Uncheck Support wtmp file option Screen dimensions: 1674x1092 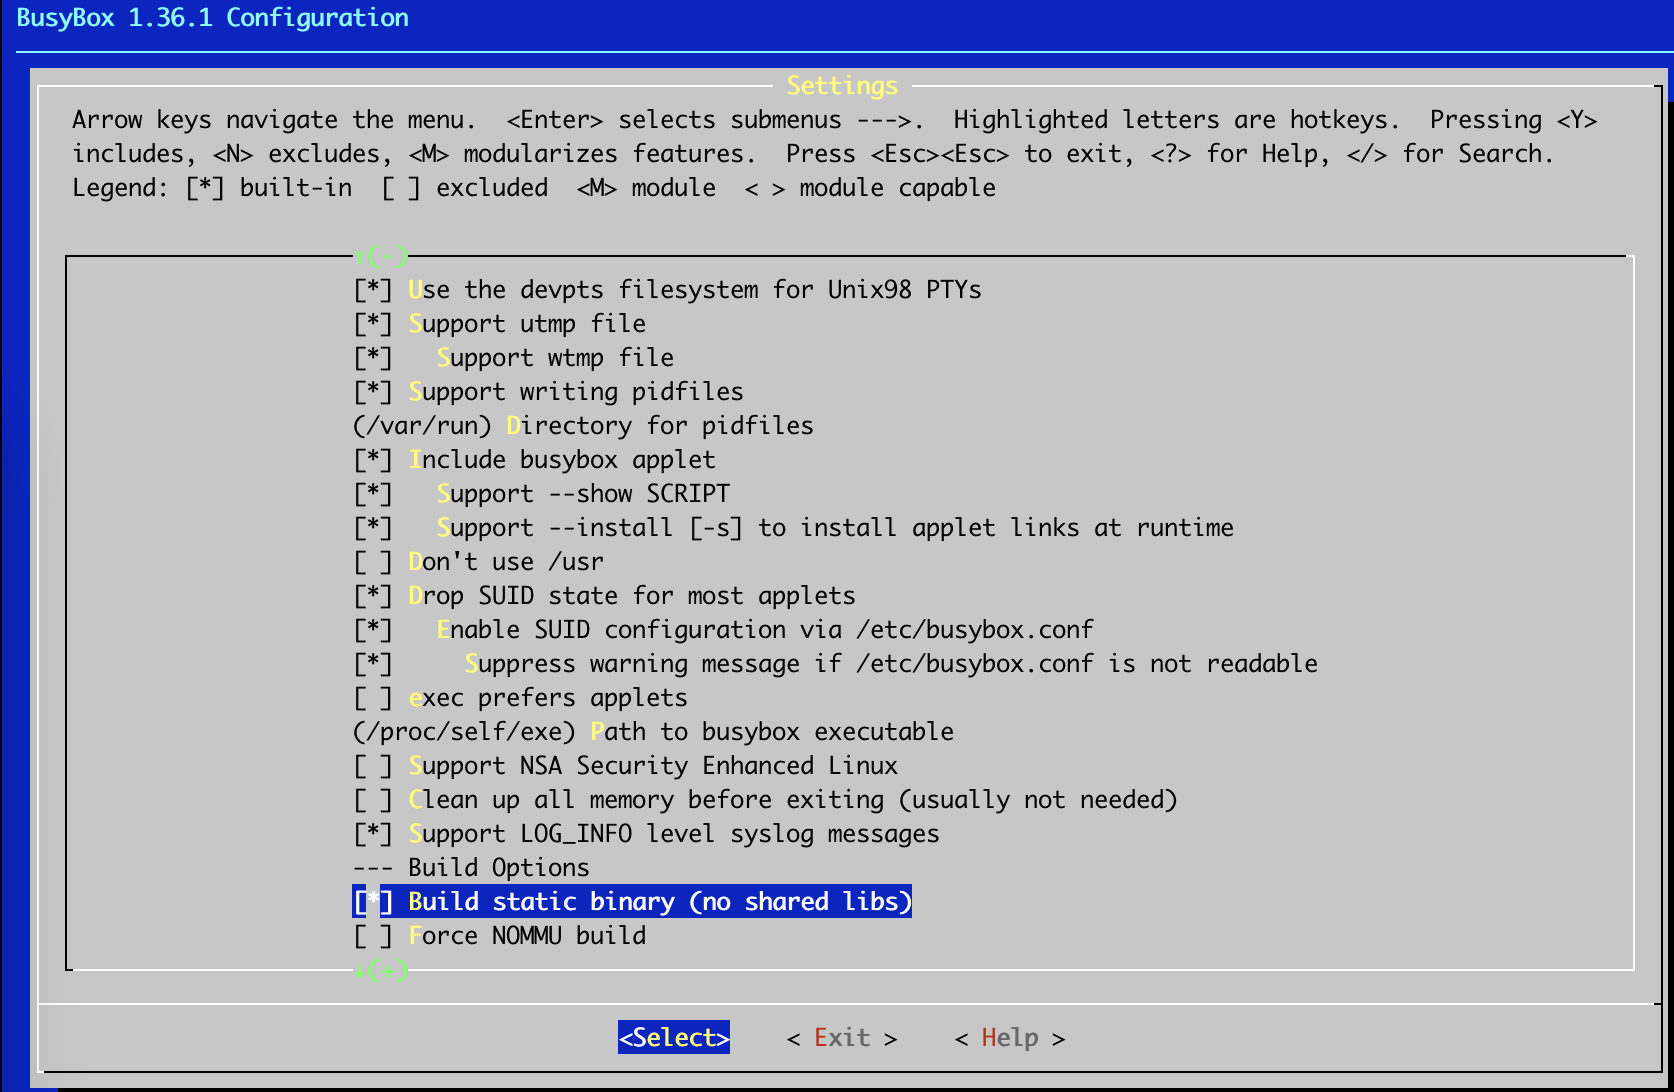[373, 358]
